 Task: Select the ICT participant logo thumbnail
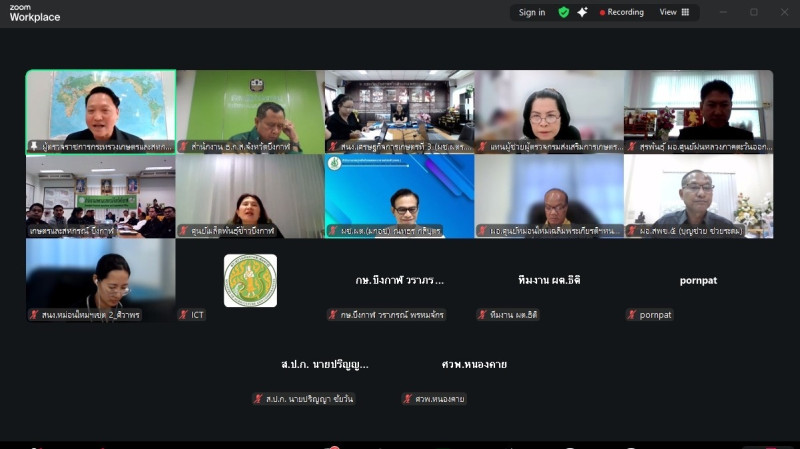[x=251, y=281]
